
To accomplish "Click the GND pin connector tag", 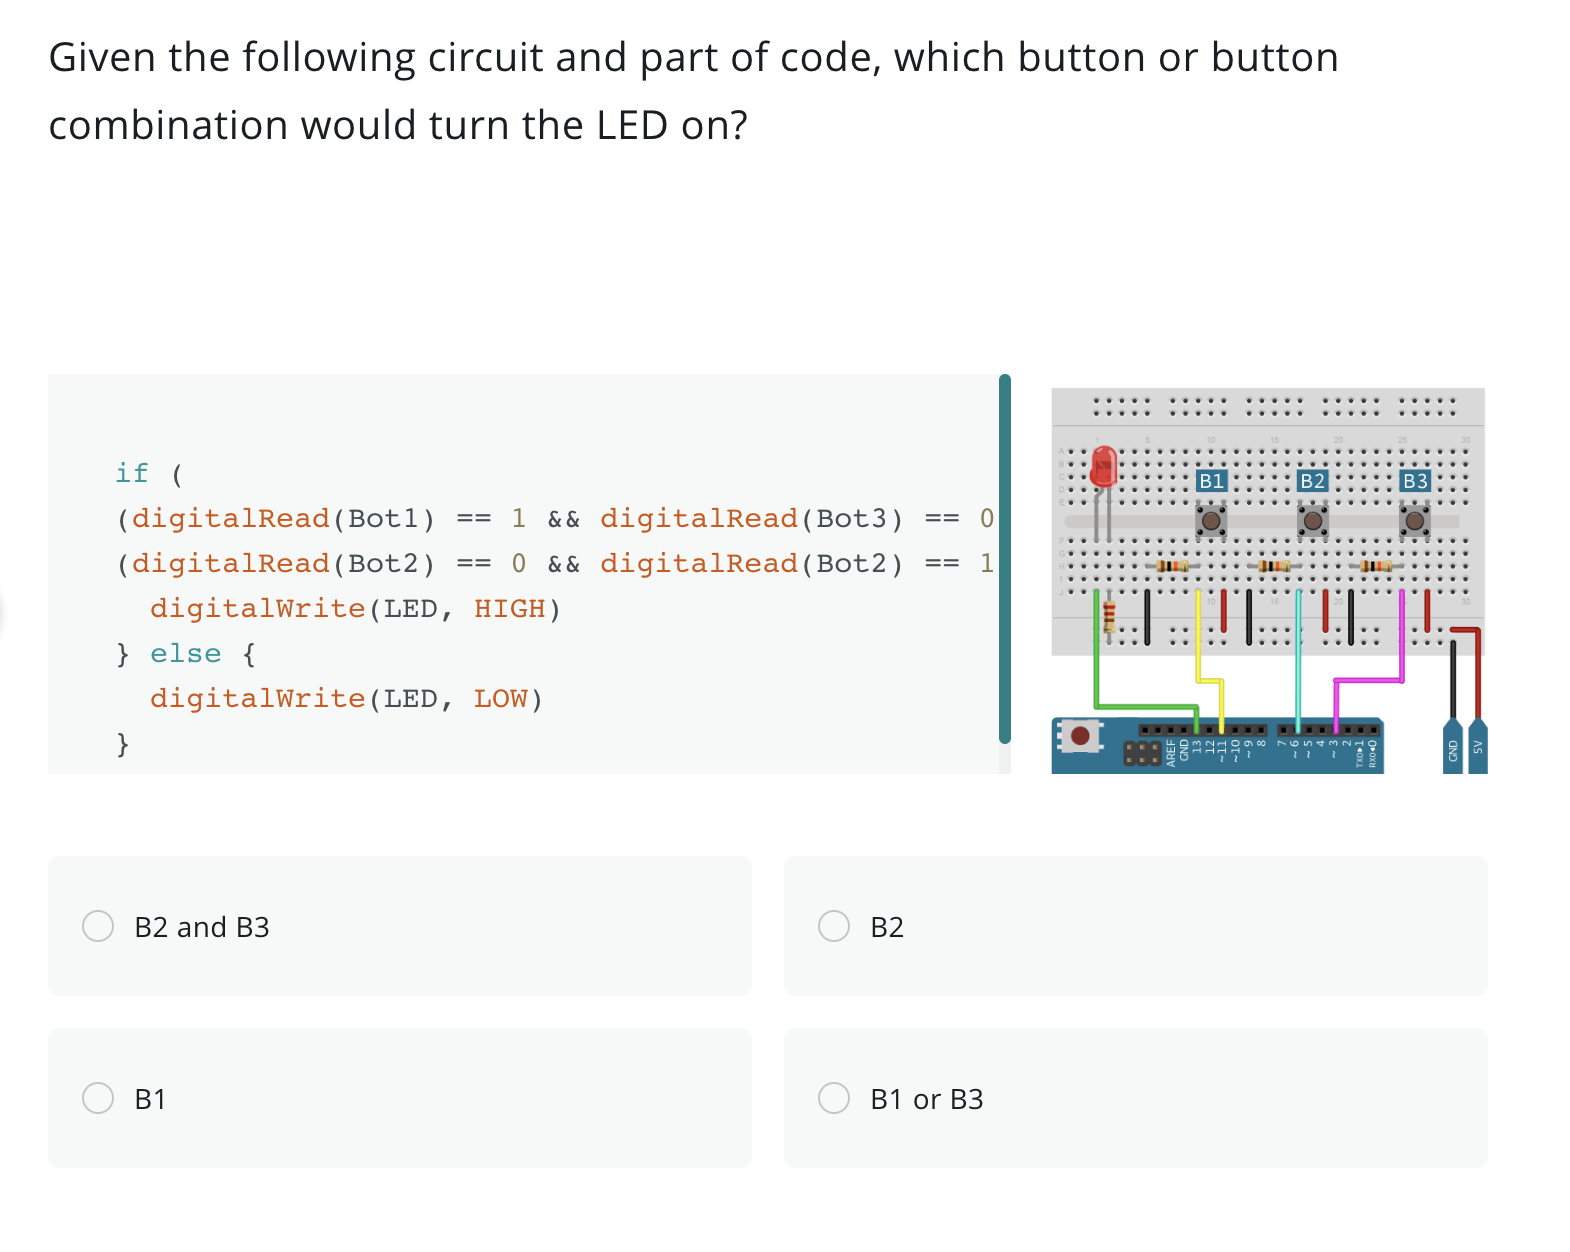I will [x=1453, y=748].
